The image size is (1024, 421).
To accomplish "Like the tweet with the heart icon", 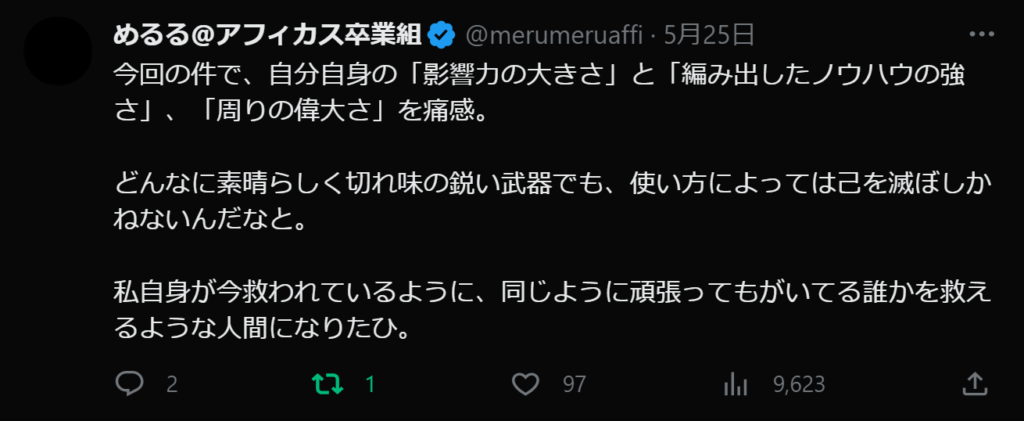I will 526,383.
